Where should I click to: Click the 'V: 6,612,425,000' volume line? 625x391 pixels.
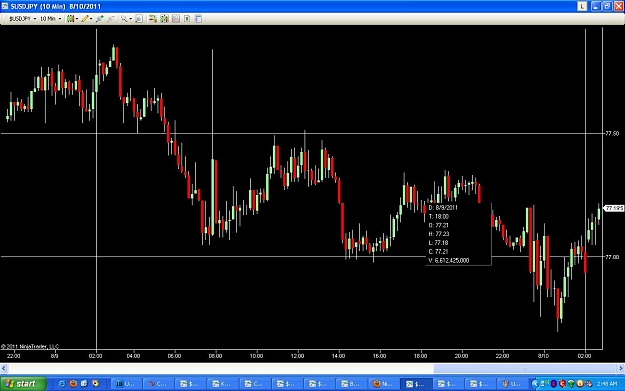448,260
